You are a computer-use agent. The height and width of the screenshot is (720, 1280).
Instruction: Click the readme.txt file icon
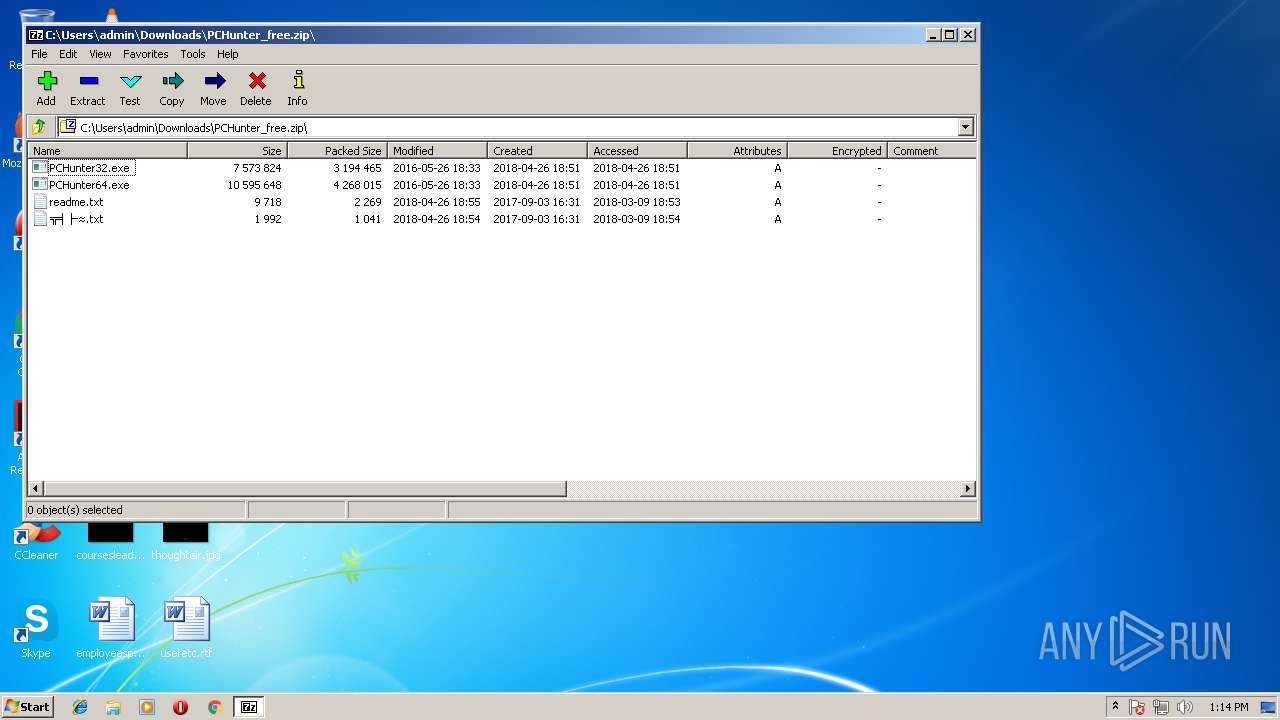(x=40, y=202)
